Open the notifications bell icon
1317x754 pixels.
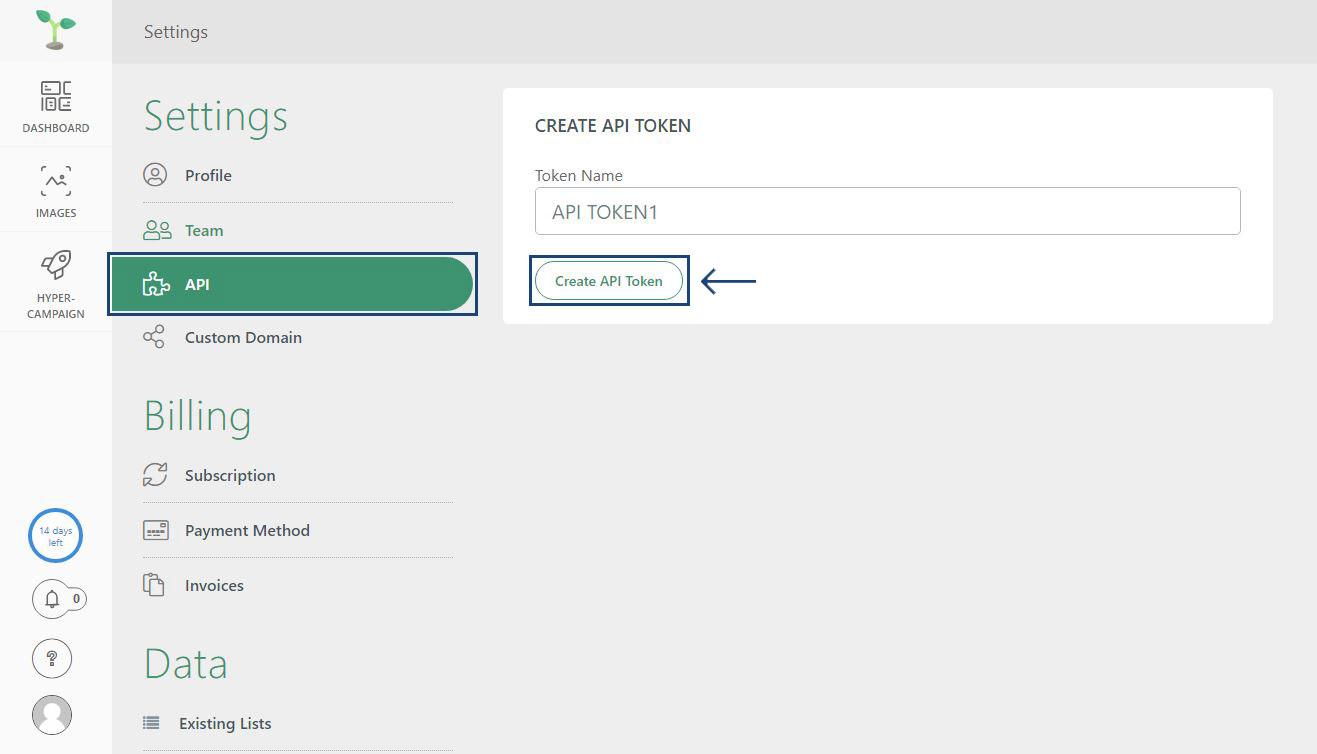click(x=53, y=599)
